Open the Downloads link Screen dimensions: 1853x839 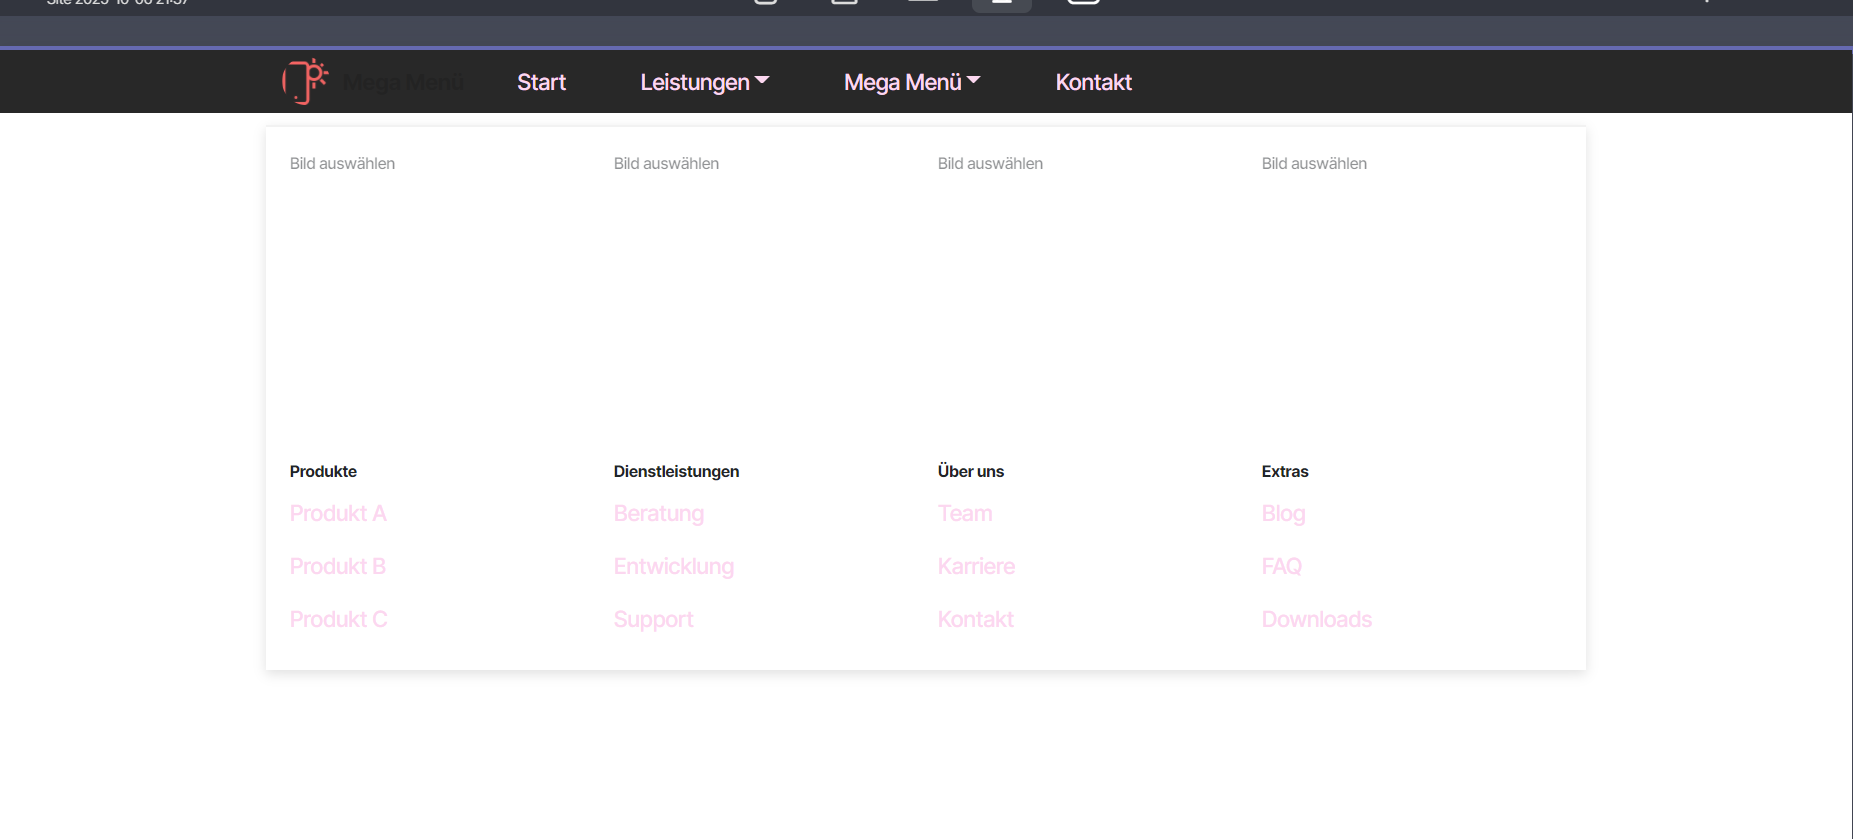click(x=1316, y=620)
